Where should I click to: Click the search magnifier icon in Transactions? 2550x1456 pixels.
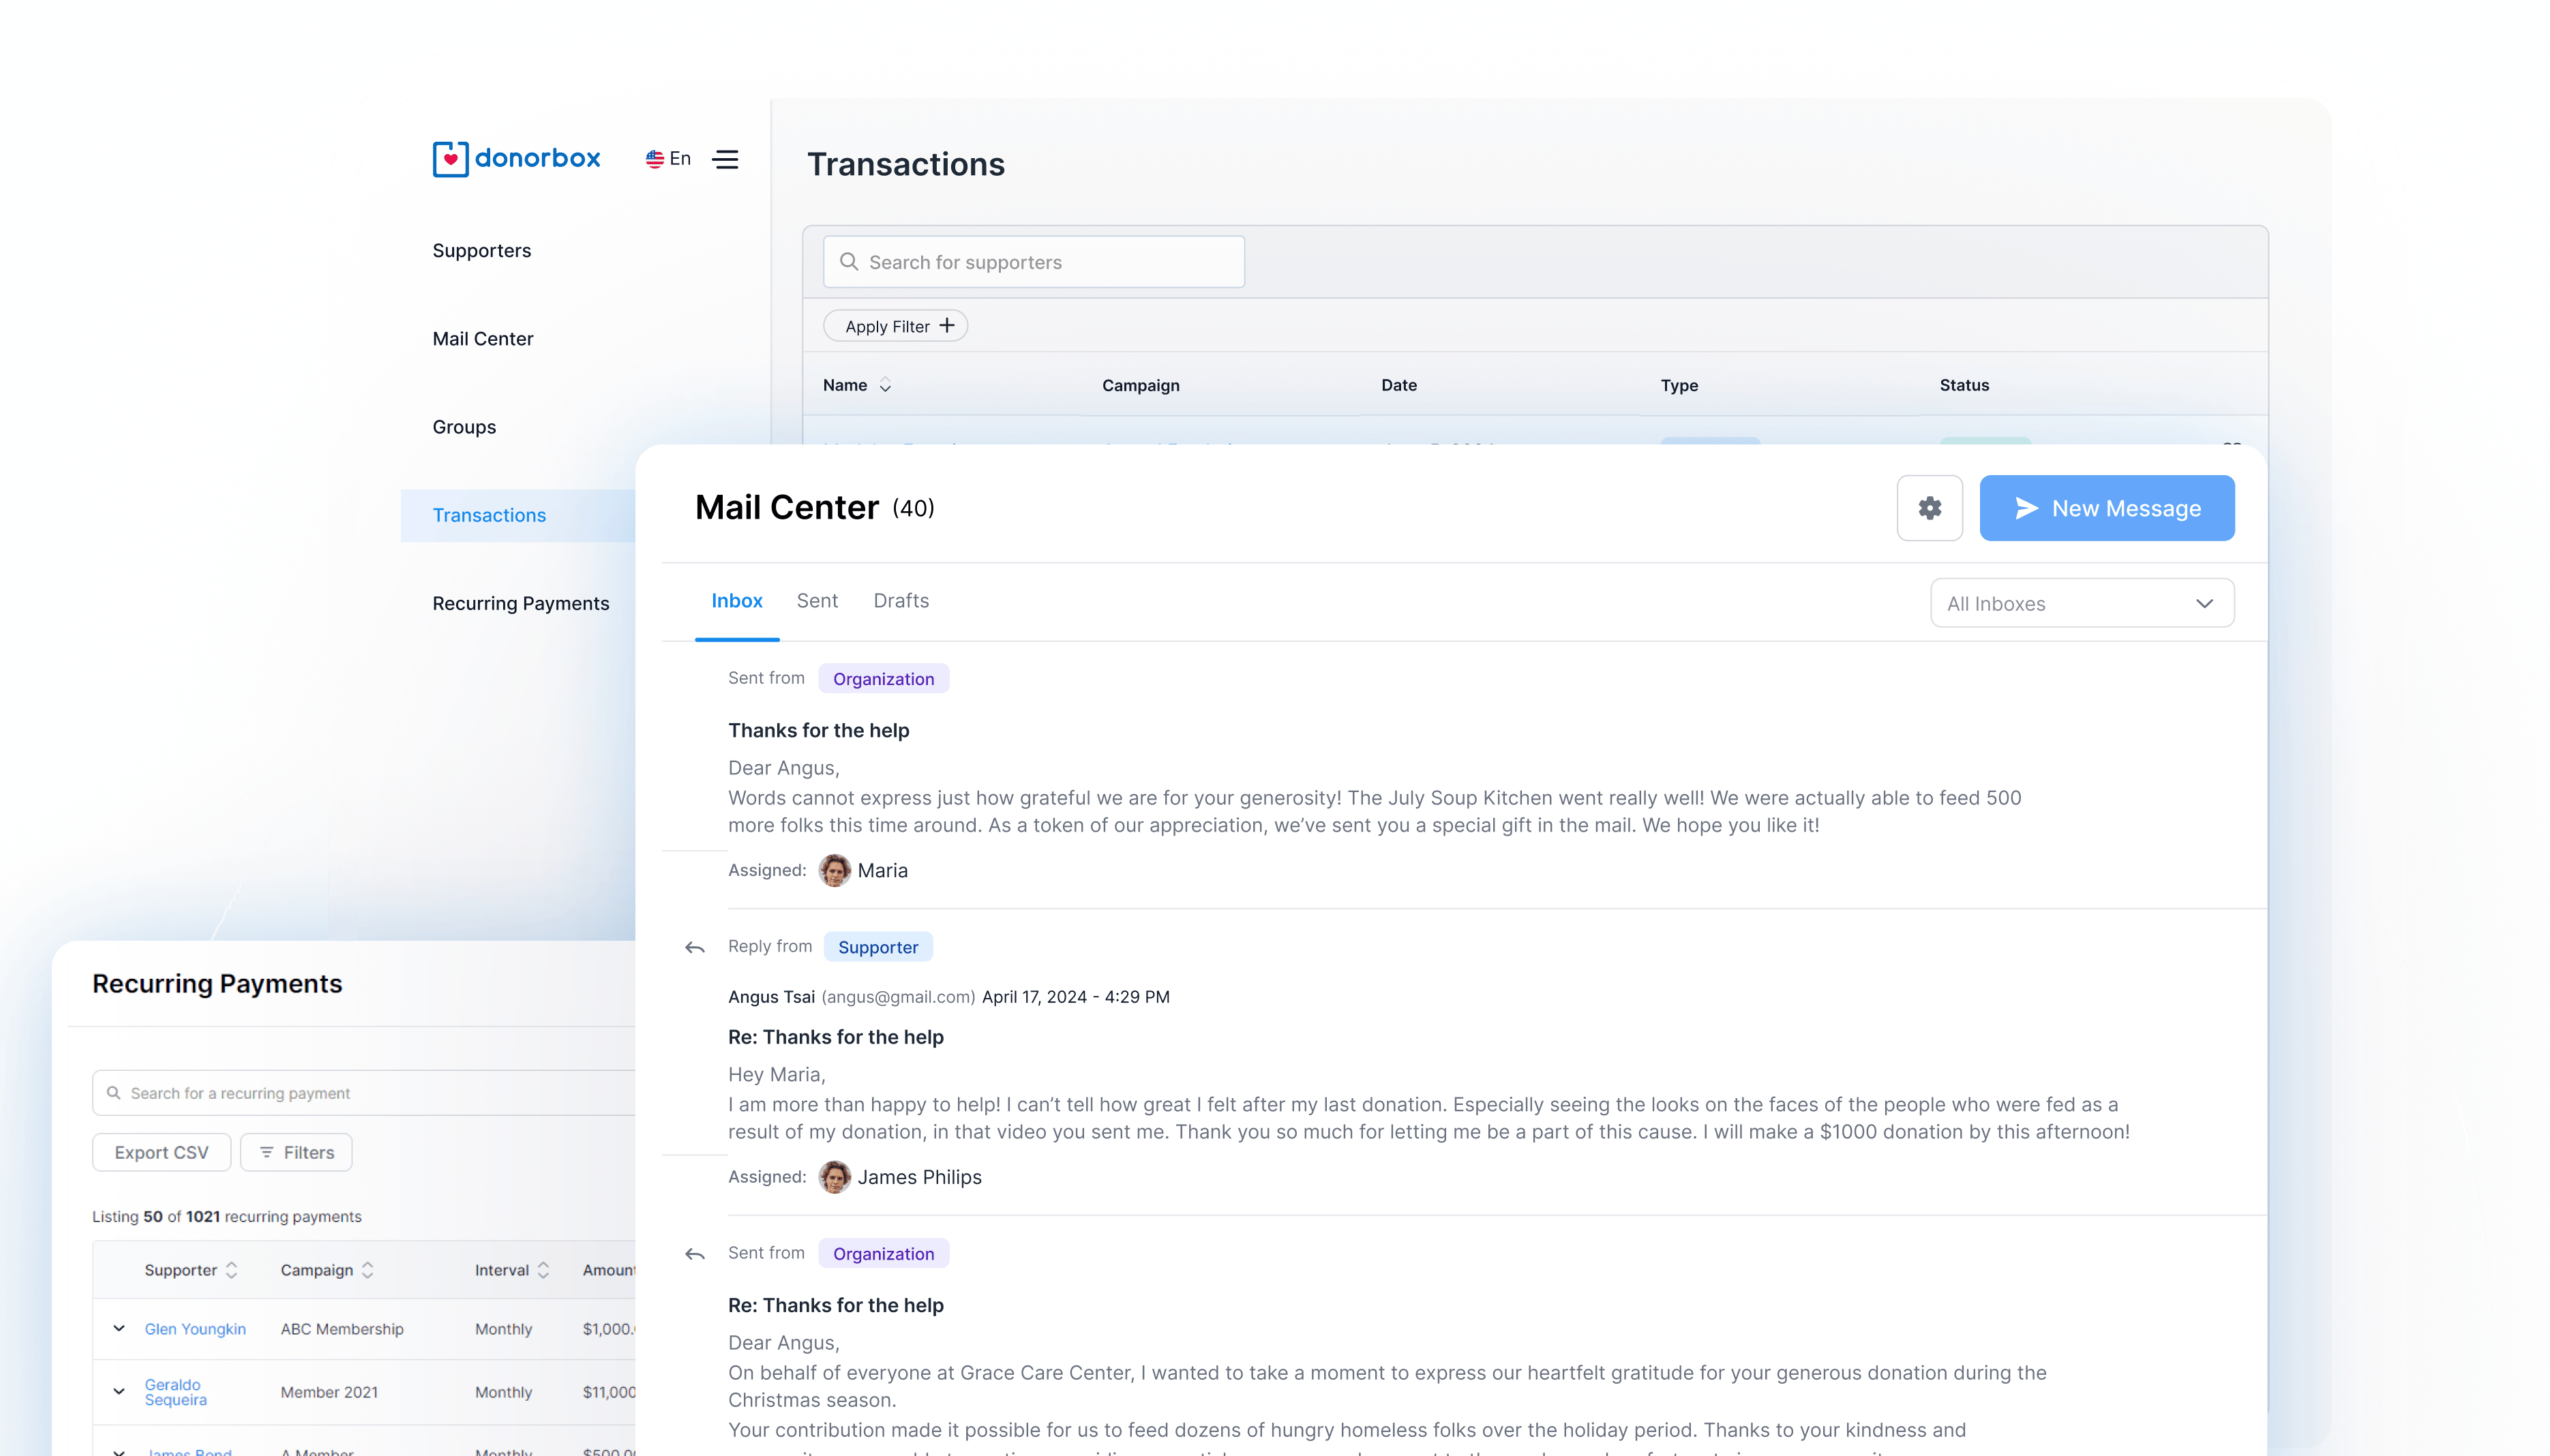click(x=847, y=261)
